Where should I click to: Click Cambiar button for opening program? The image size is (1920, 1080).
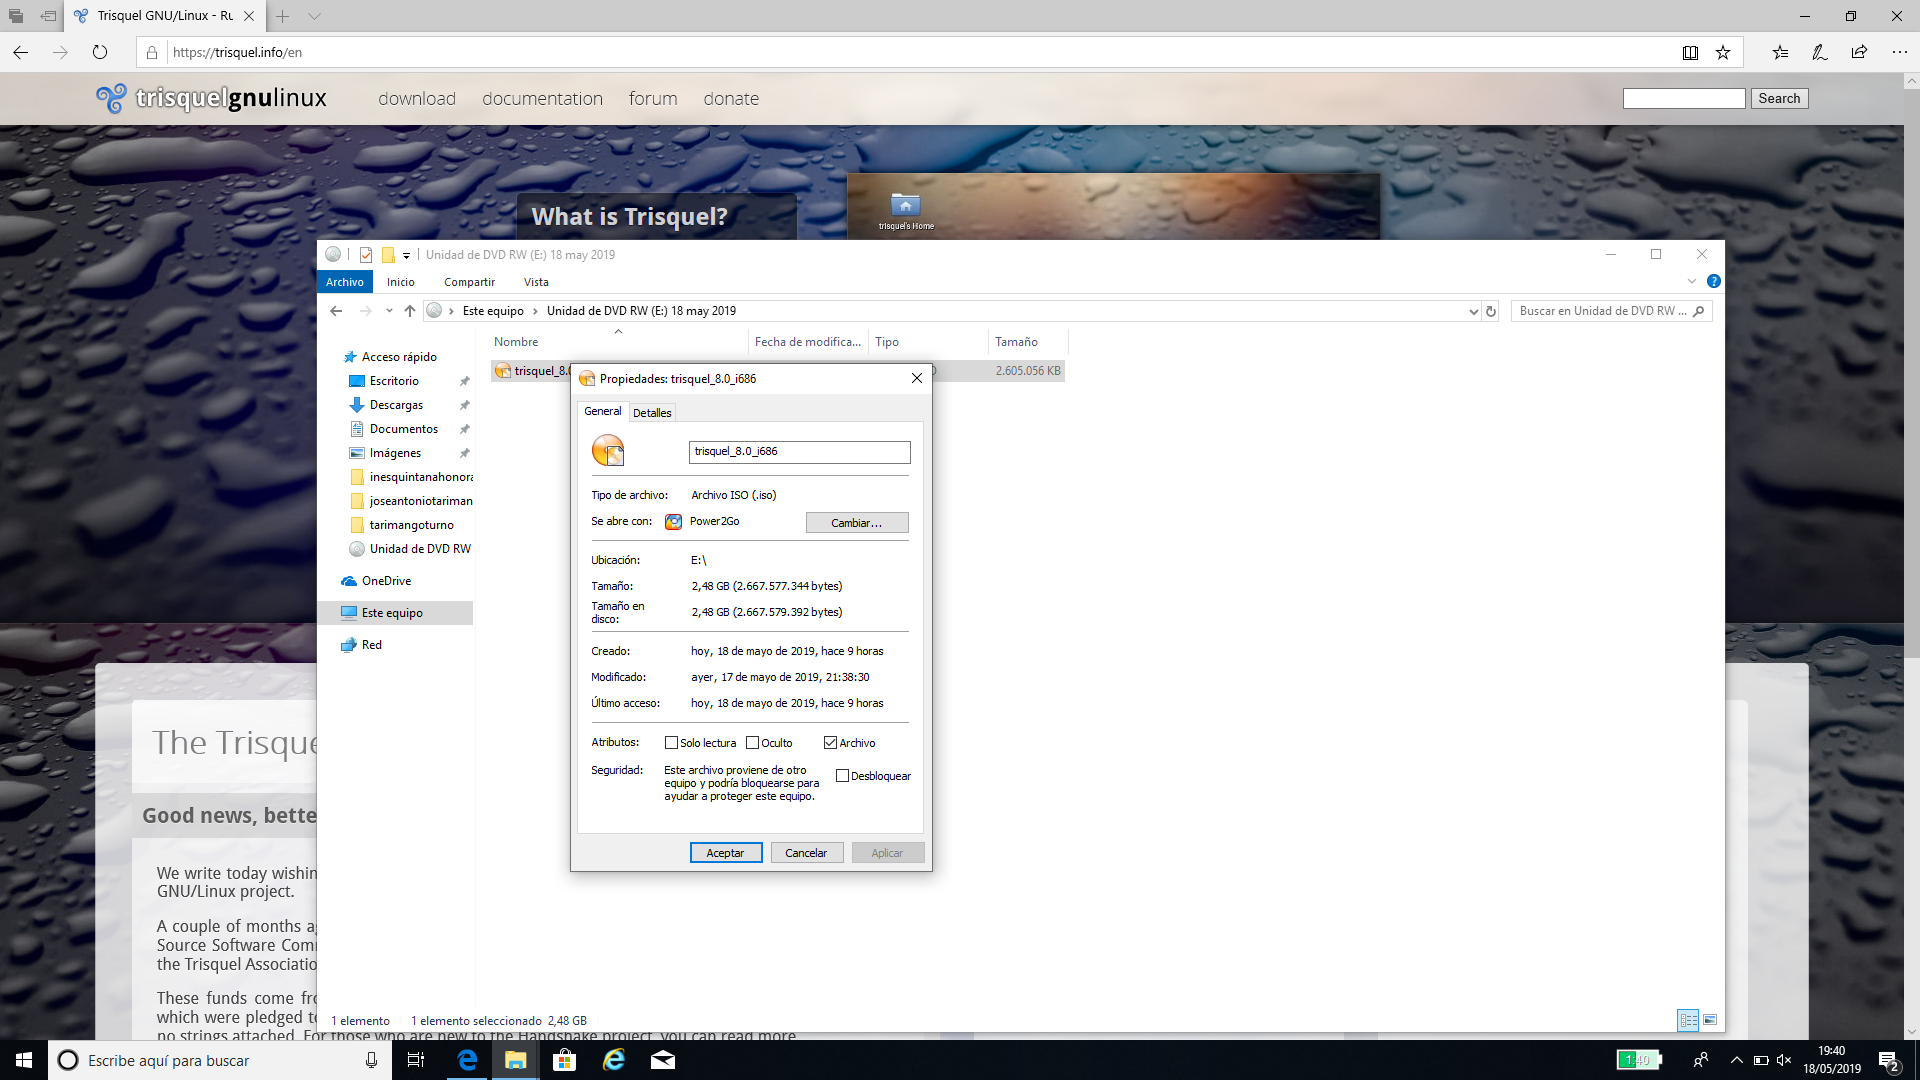click(857, 523)
